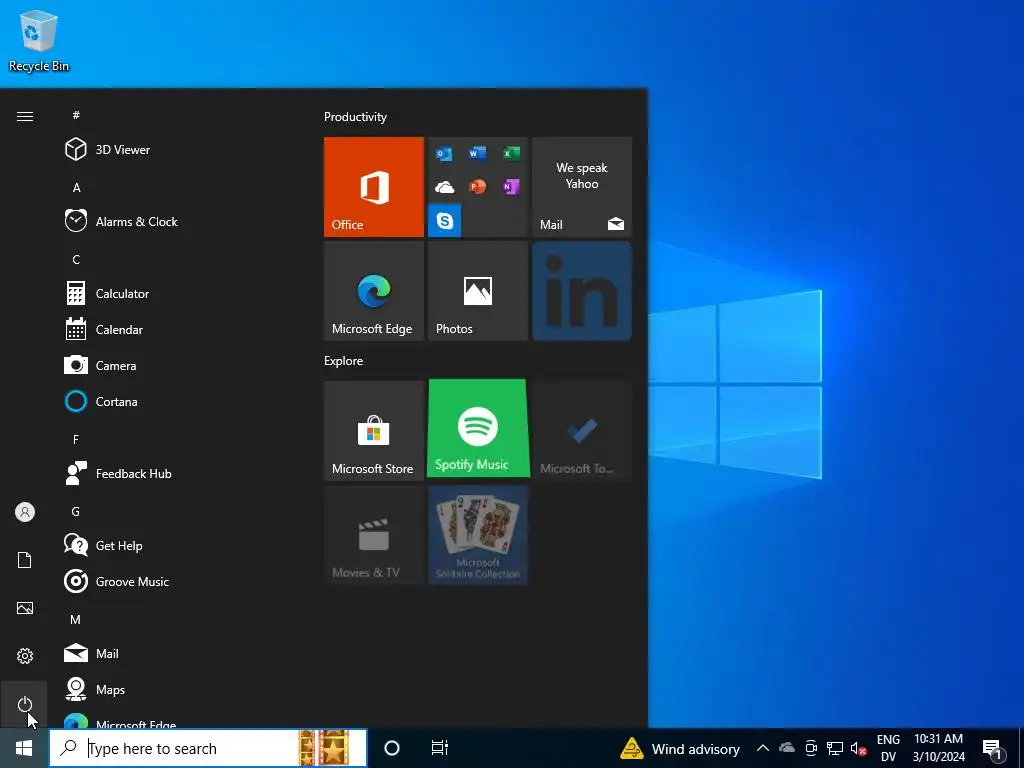Expand the Start menu hamburger button

(25, 116)
